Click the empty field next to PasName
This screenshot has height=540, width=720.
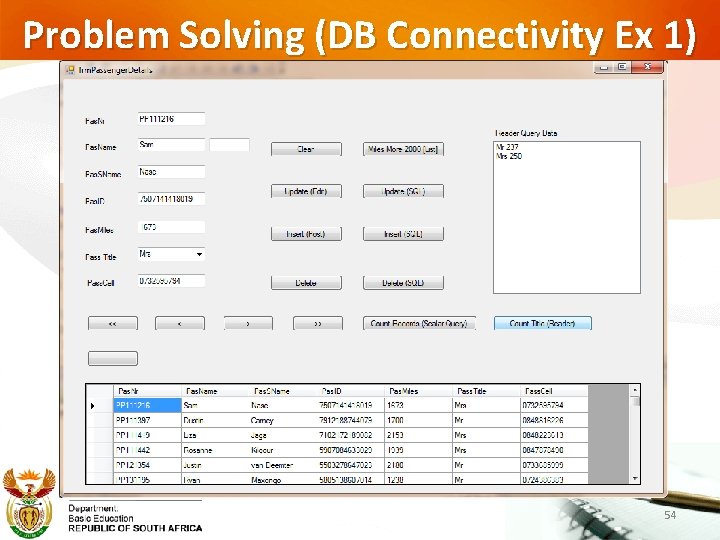click(229, 145)
